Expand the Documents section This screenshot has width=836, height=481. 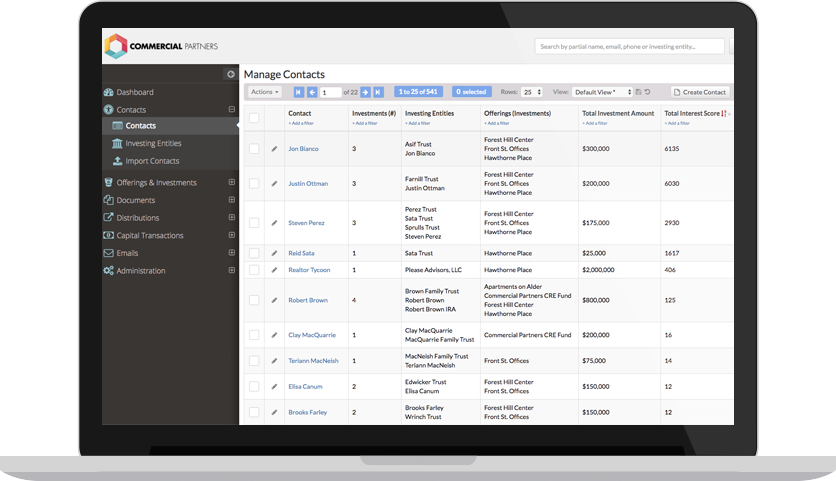tap(231, 200)
